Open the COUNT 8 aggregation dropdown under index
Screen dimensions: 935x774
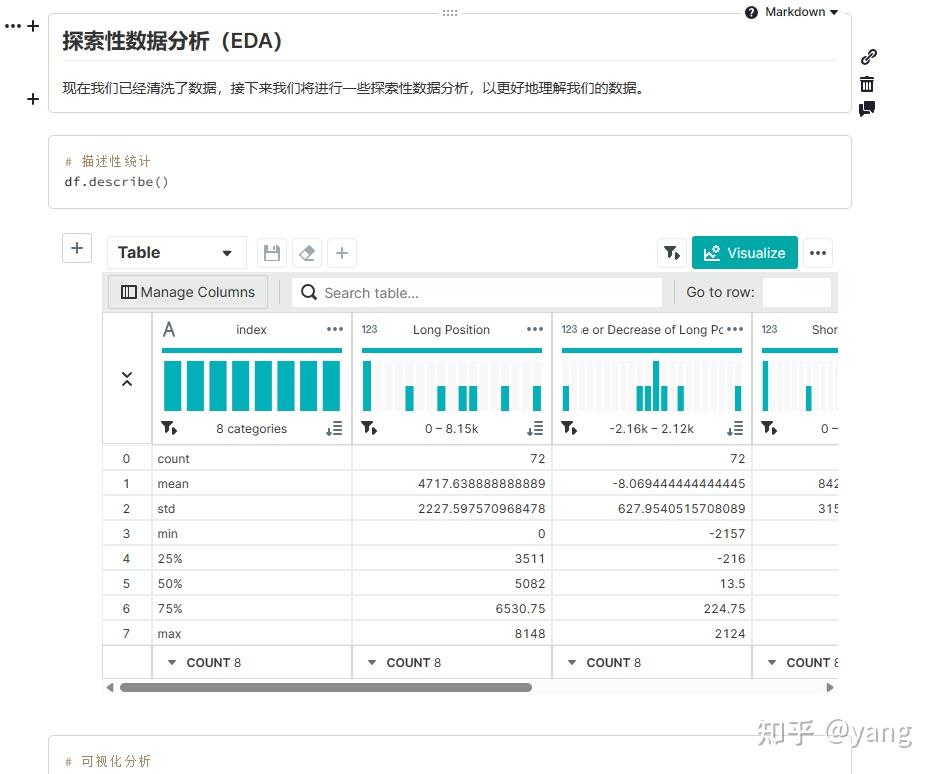203,662
